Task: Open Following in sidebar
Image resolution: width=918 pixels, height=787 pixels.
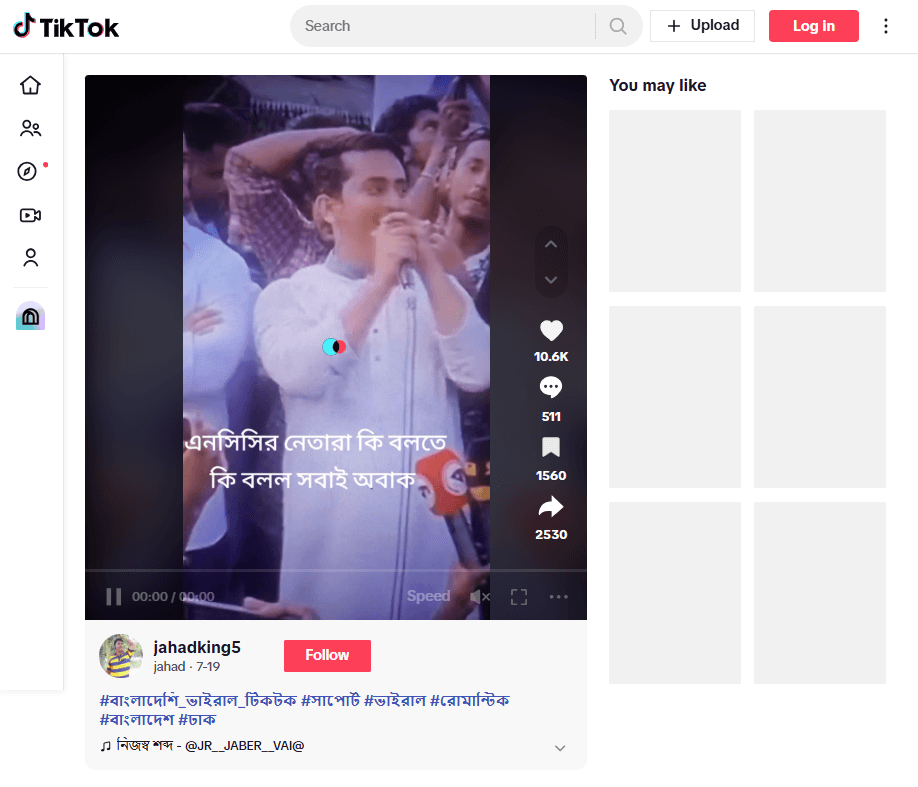Action: (30, 128)
